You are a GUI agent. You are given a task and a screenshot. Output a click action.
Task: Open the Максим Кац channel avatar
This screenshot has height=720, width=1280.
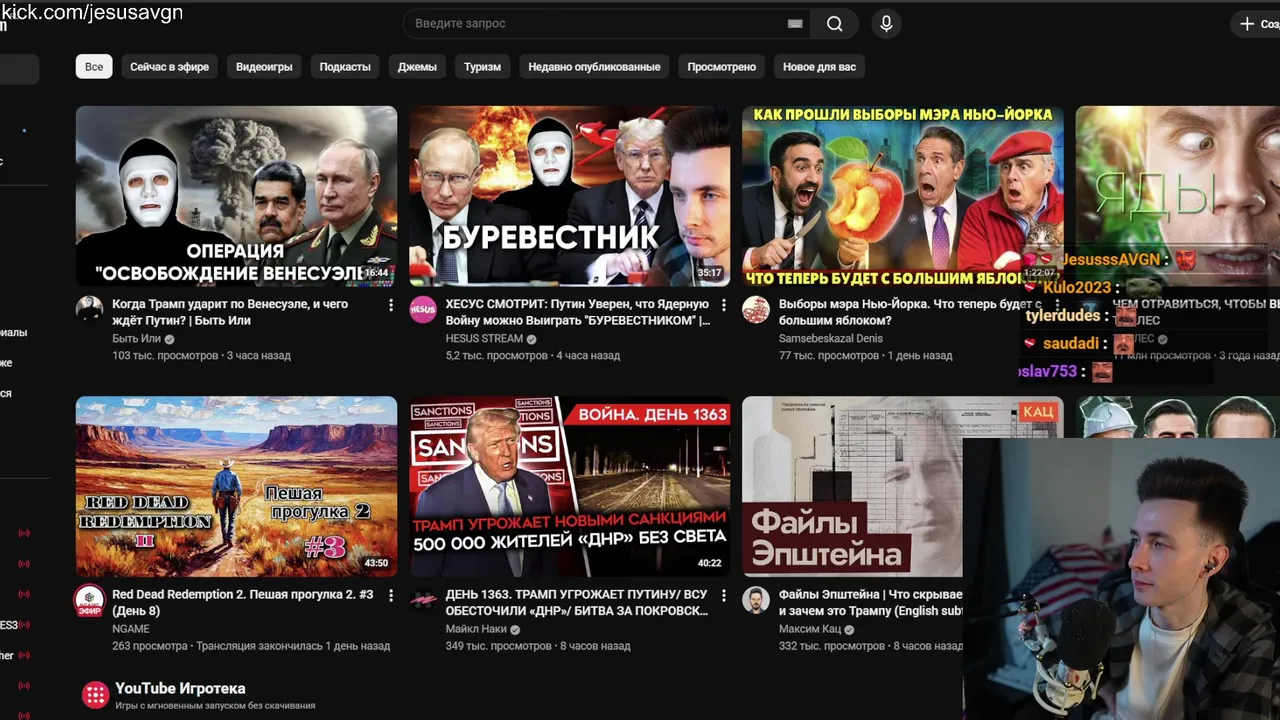[756, 600]
